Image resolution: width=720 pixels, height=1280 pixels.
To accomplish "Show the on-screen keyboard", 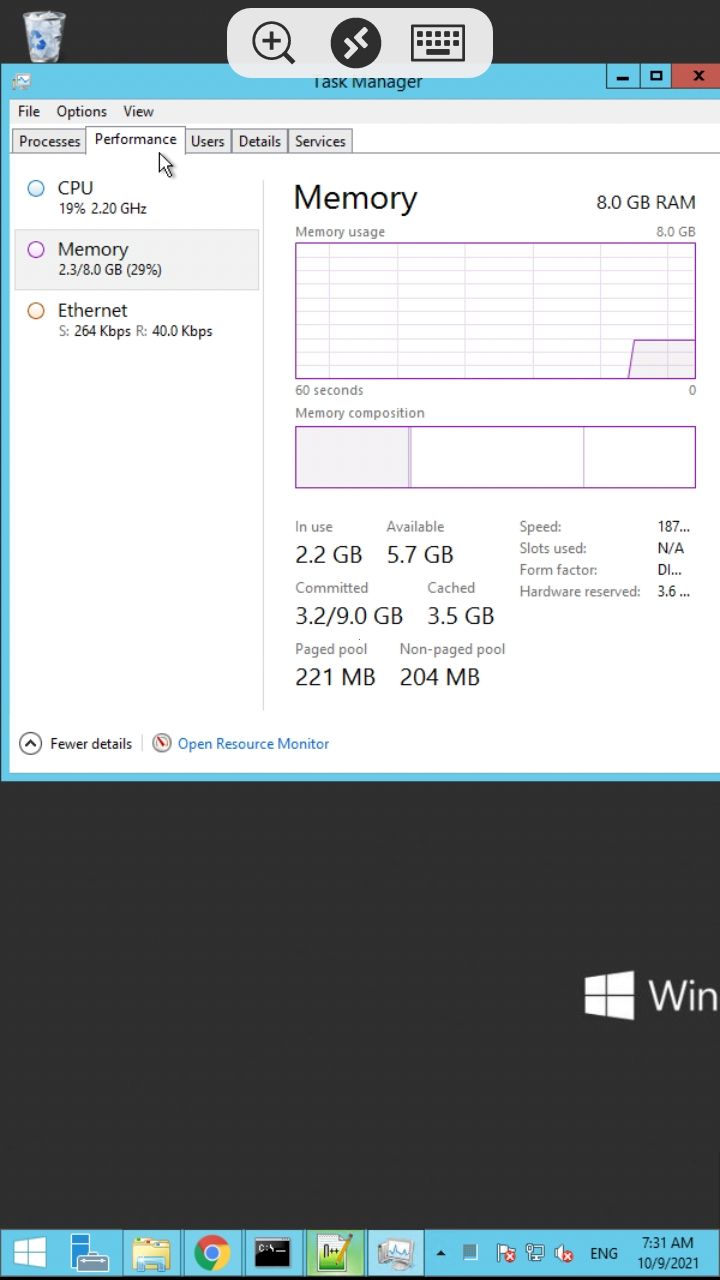I will tap(437, 43).
